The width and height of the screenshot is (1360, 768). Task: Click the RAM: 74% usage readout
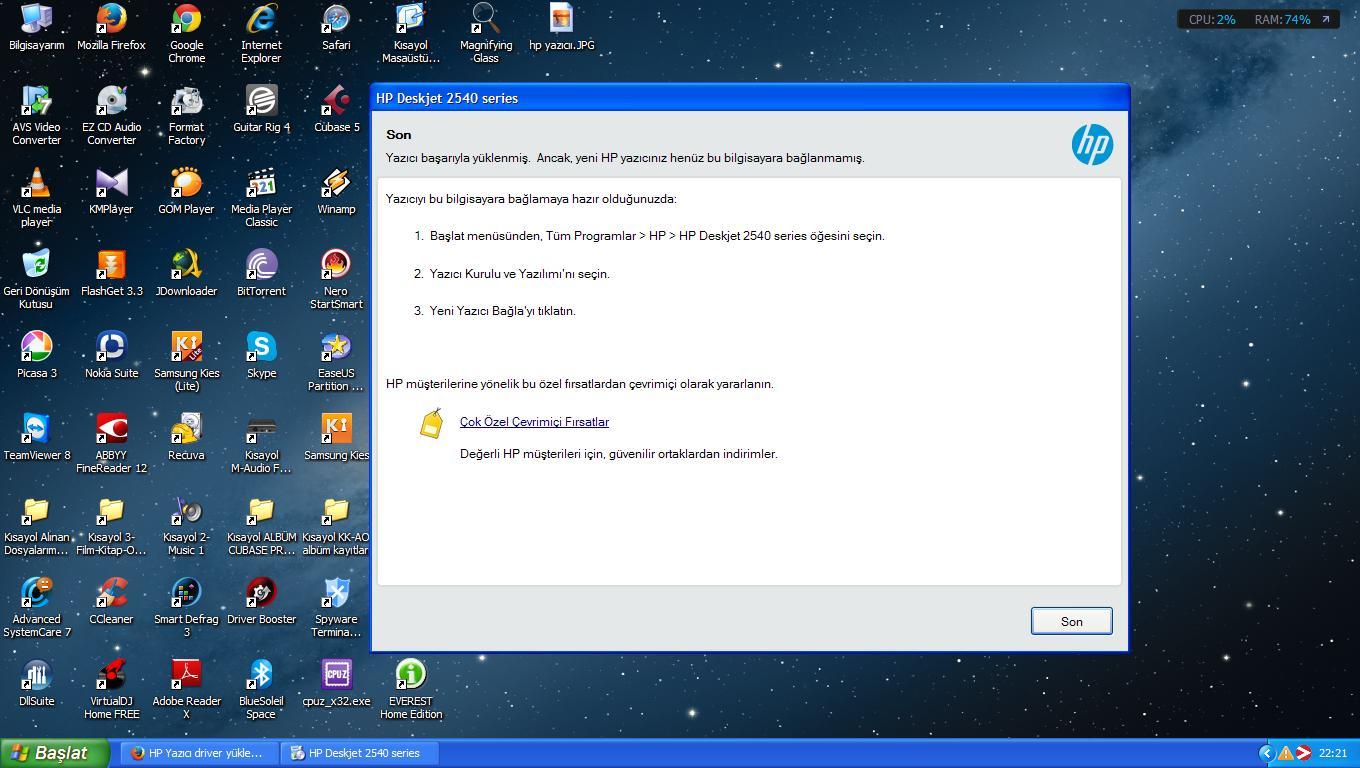click(1282, 19)
